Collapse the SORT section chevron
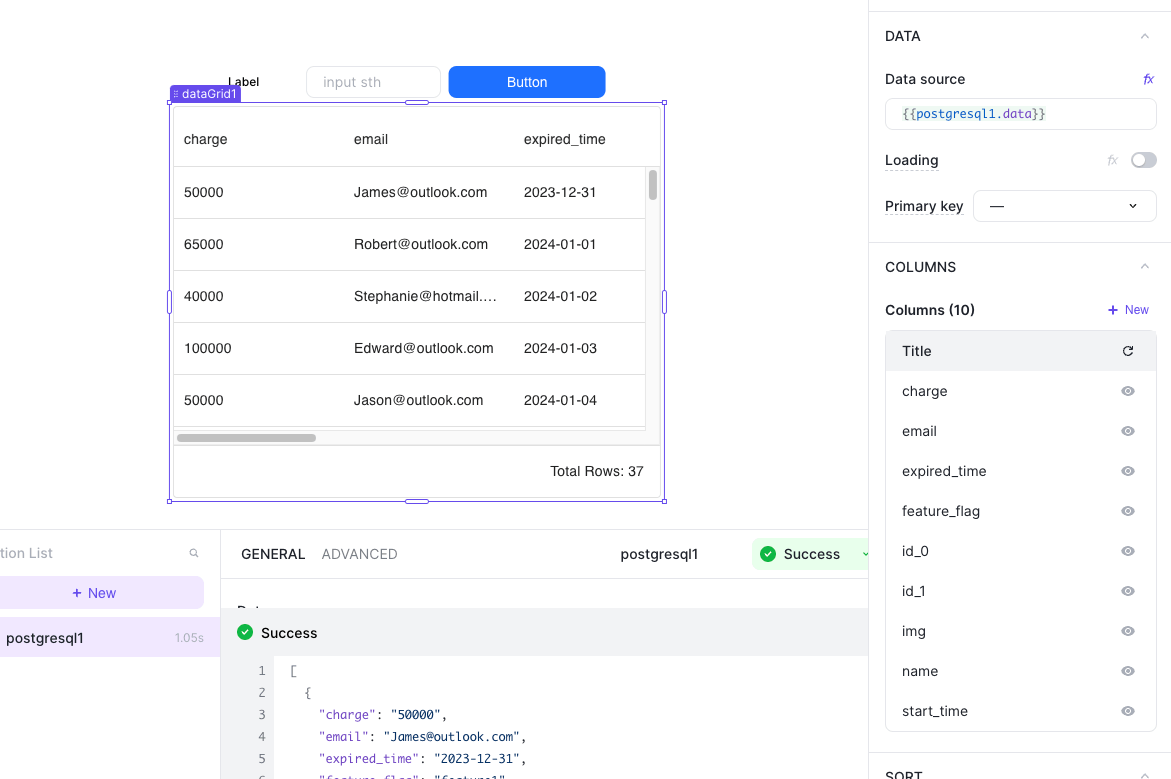Image resolution: width=1171 pixels, height=779 pixels. 1144,775
